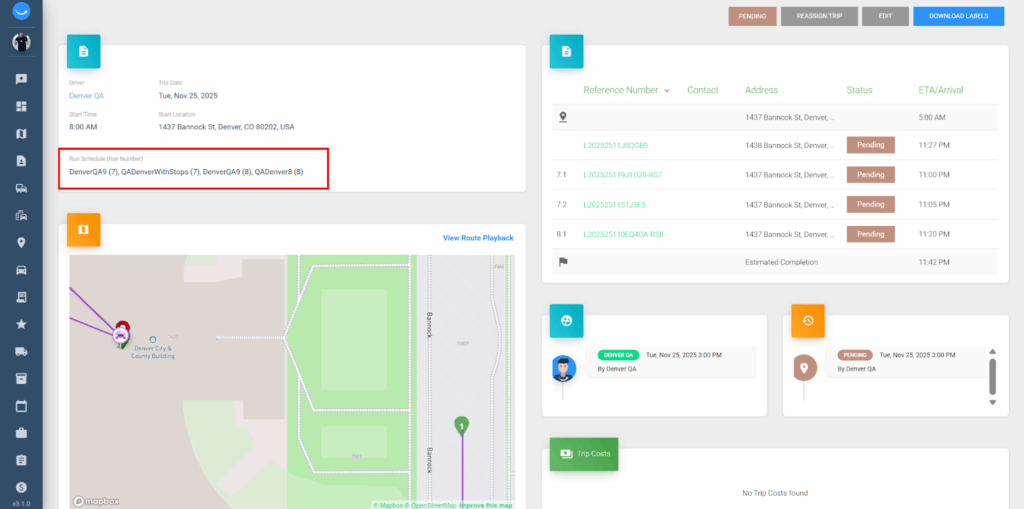Open the briefcase sidebar icon
1024x509 pixels.
click(x=21, y=433)
